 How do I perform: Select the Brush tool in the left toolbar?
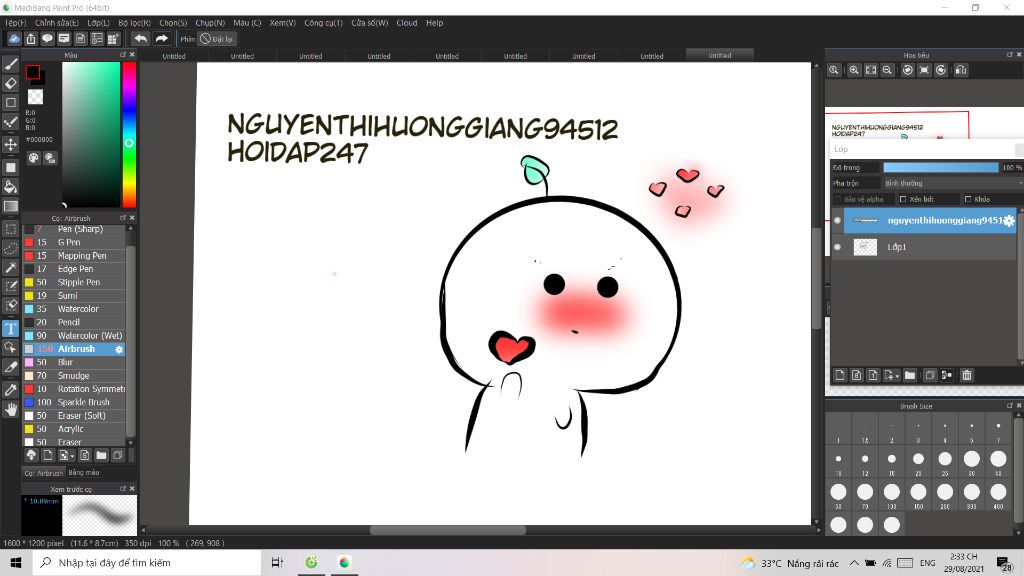pyautogui.click(x=10, y=64)
